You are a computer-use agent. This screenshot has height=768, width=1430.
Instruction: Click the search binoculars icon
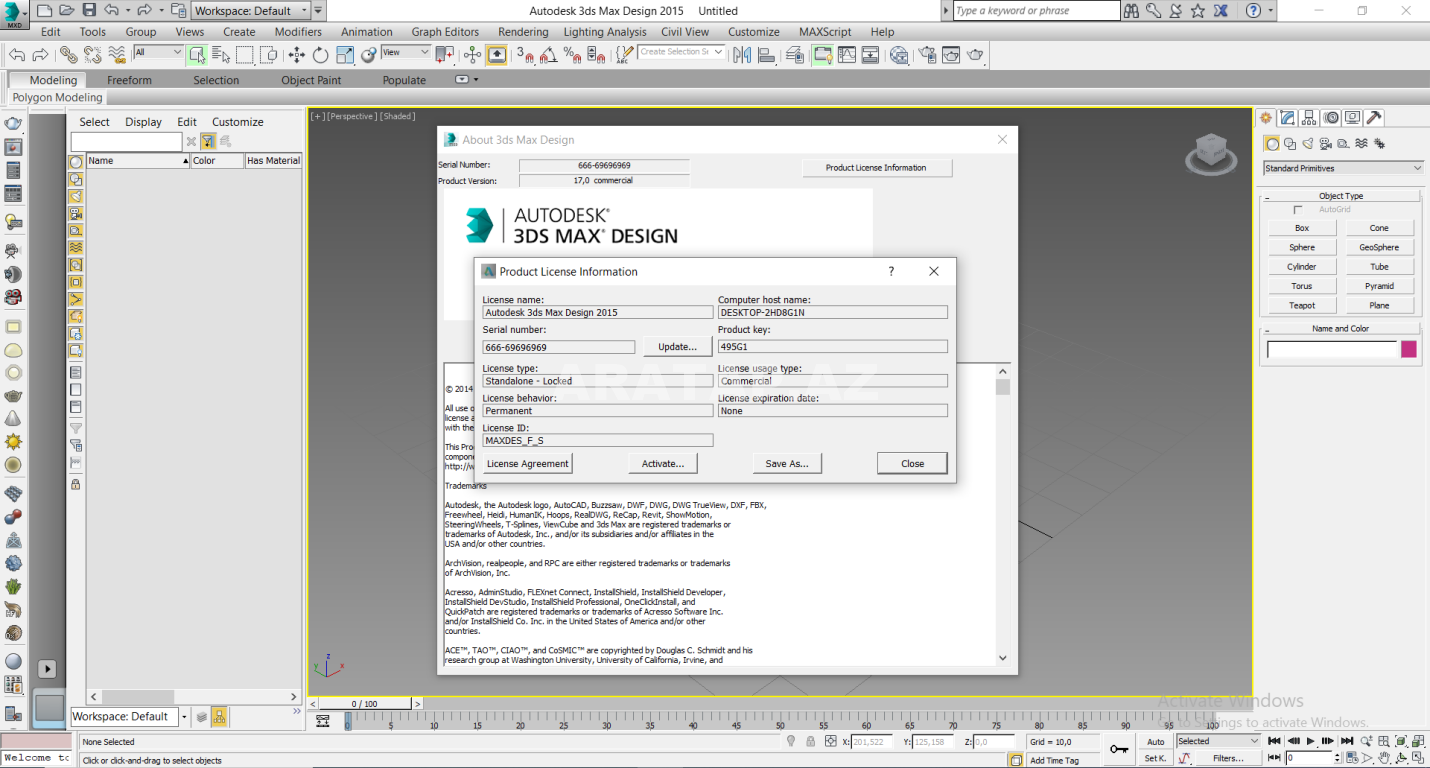click(x=1131, y=11)
